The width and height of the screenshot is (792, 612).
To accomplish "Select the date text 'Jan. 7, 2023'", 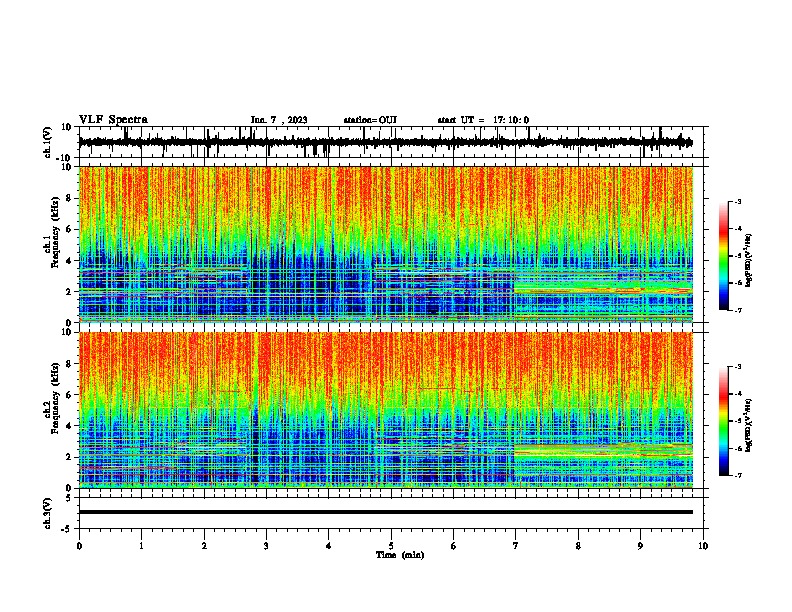I will pyautogui.click(x=279, y=120).
